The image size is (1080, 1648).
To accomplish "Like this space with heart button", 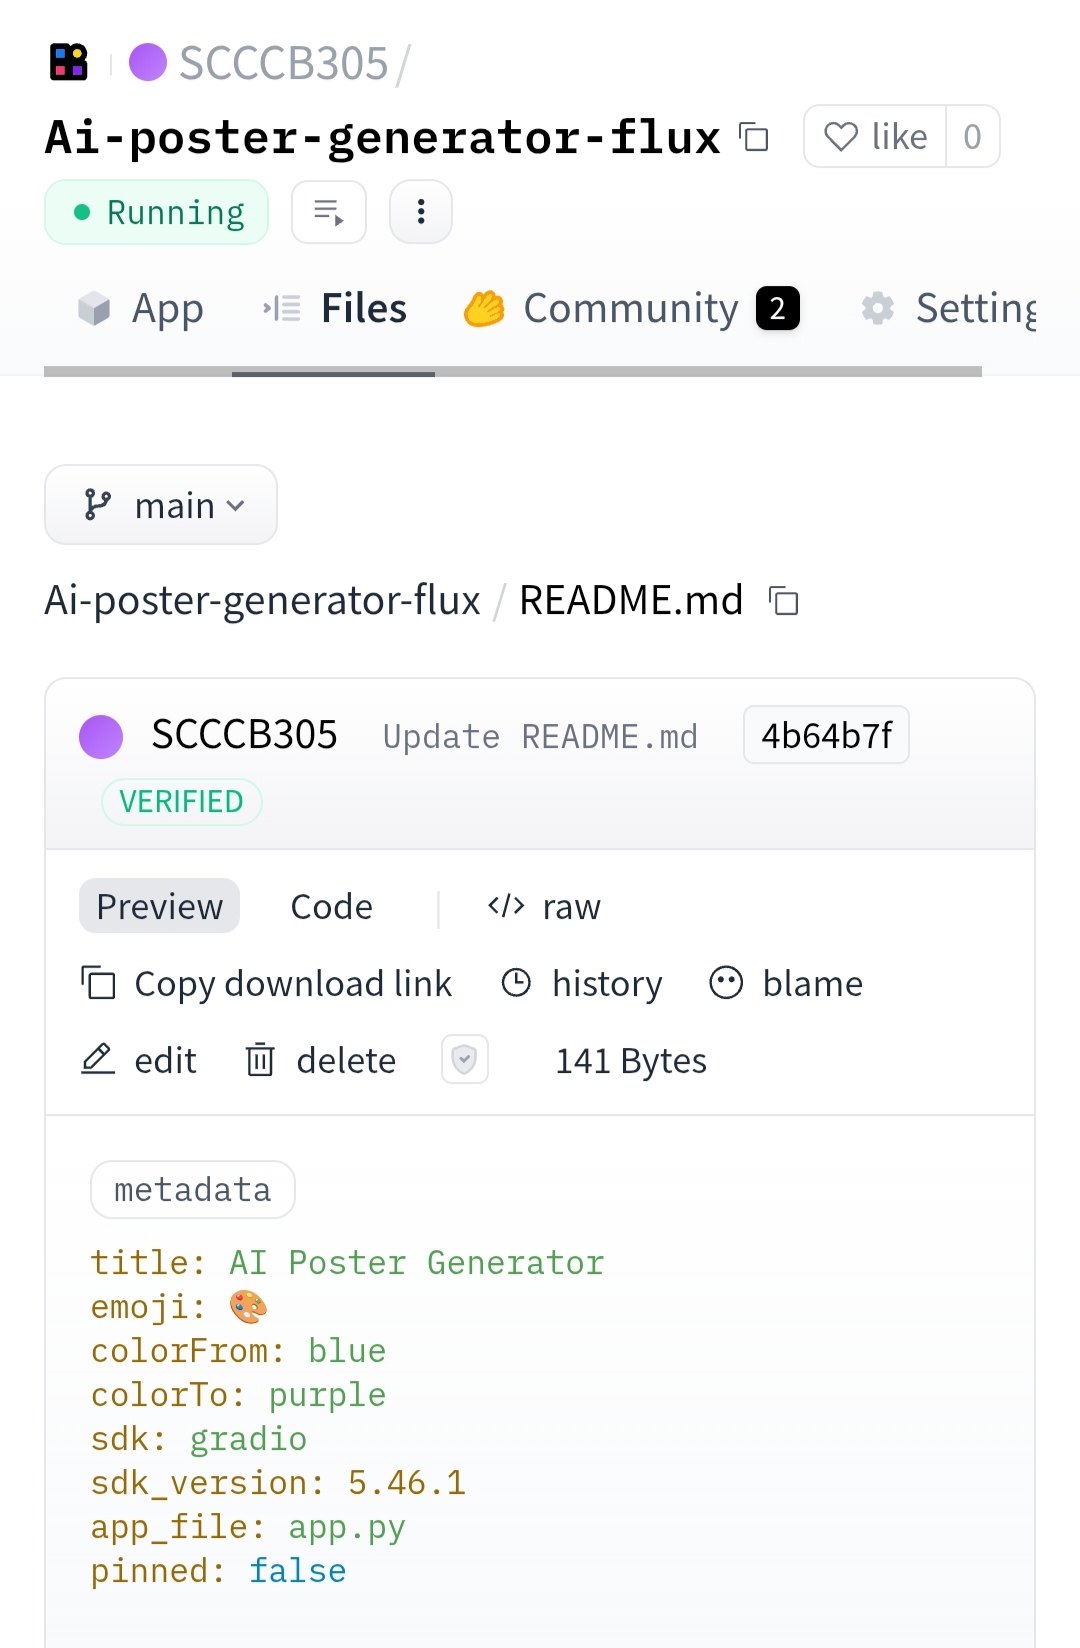I will (875, 136).
